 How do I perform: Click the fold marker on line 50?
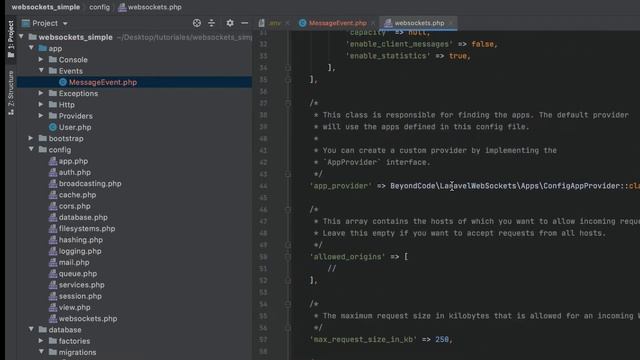click(x=288, y=257)
